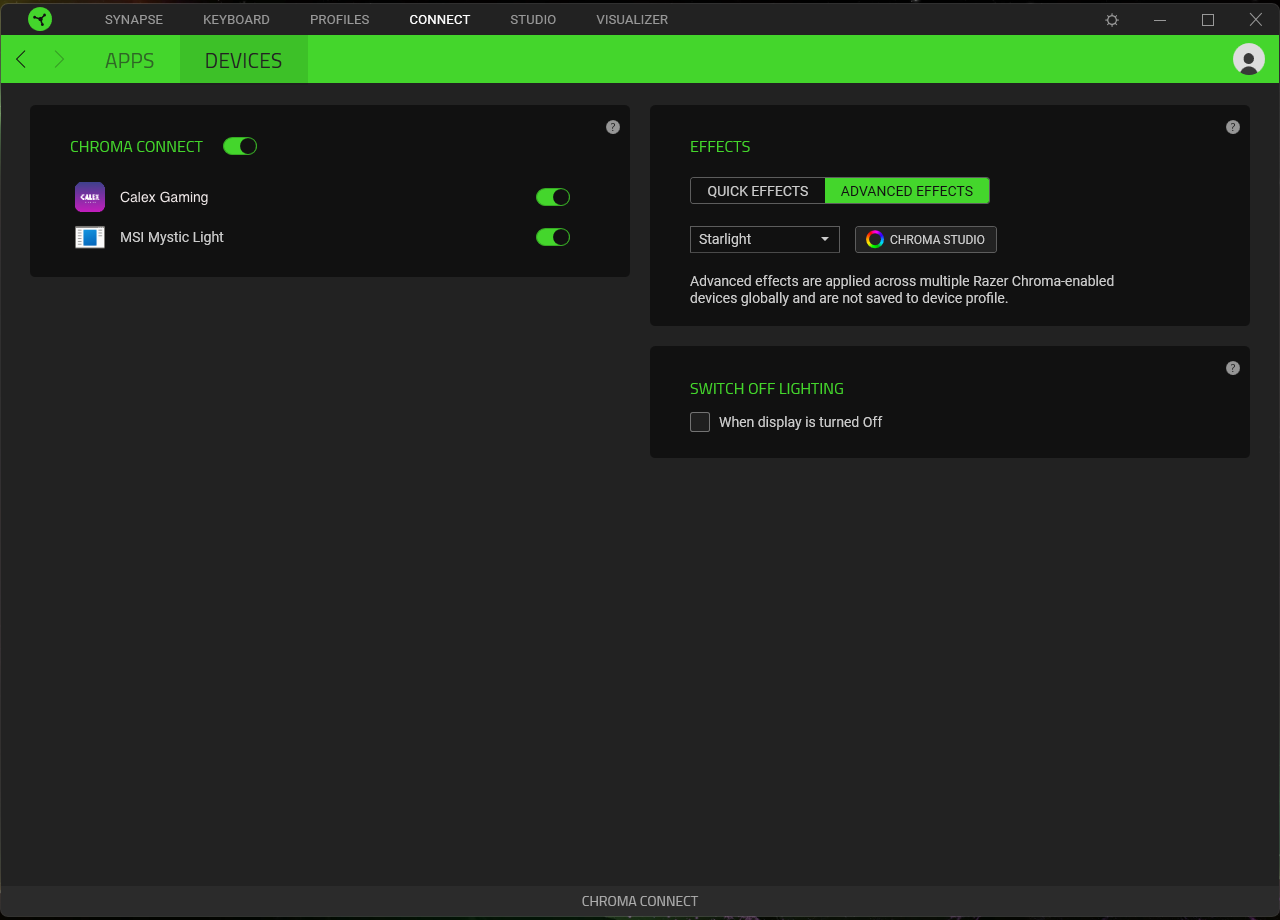Open the Profiles tab

click(339, 20)
